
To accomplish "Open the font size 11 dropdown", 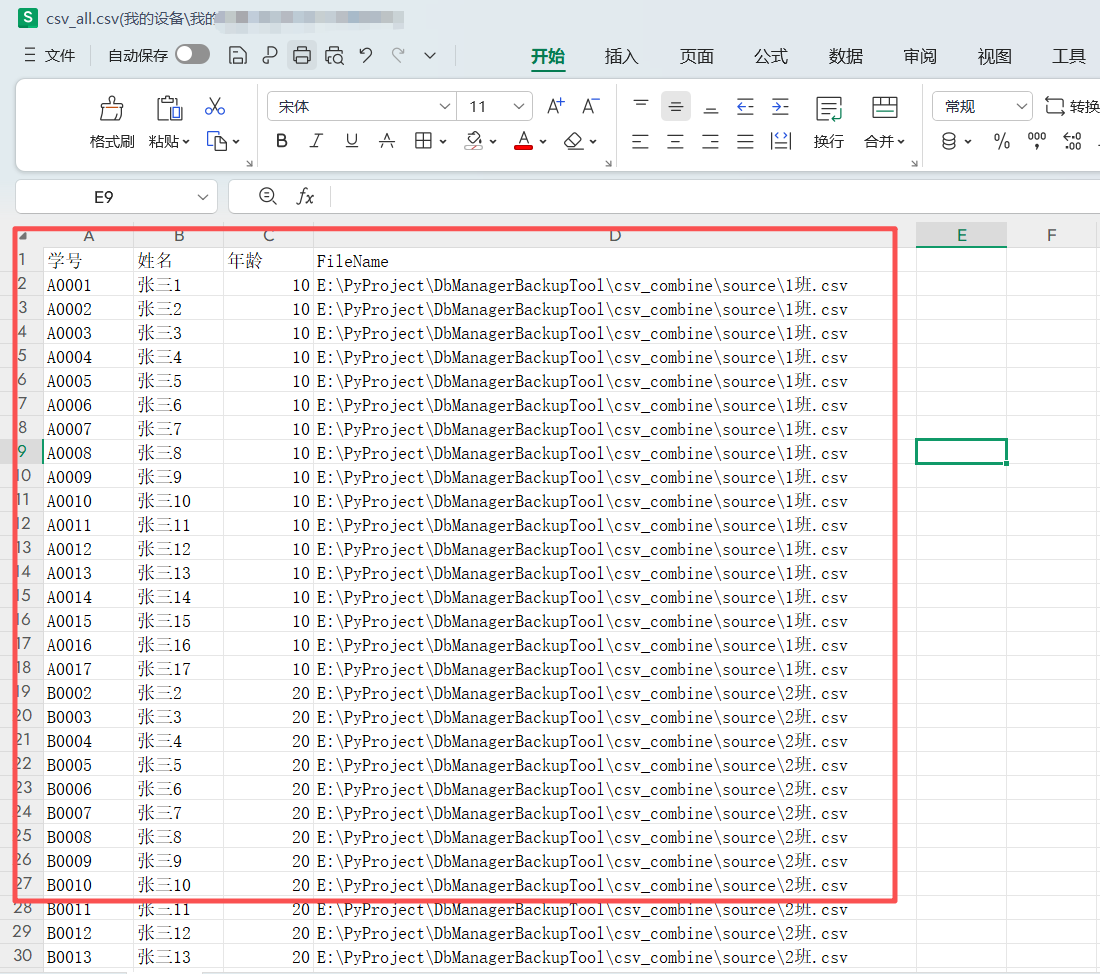I will point(518,107).
